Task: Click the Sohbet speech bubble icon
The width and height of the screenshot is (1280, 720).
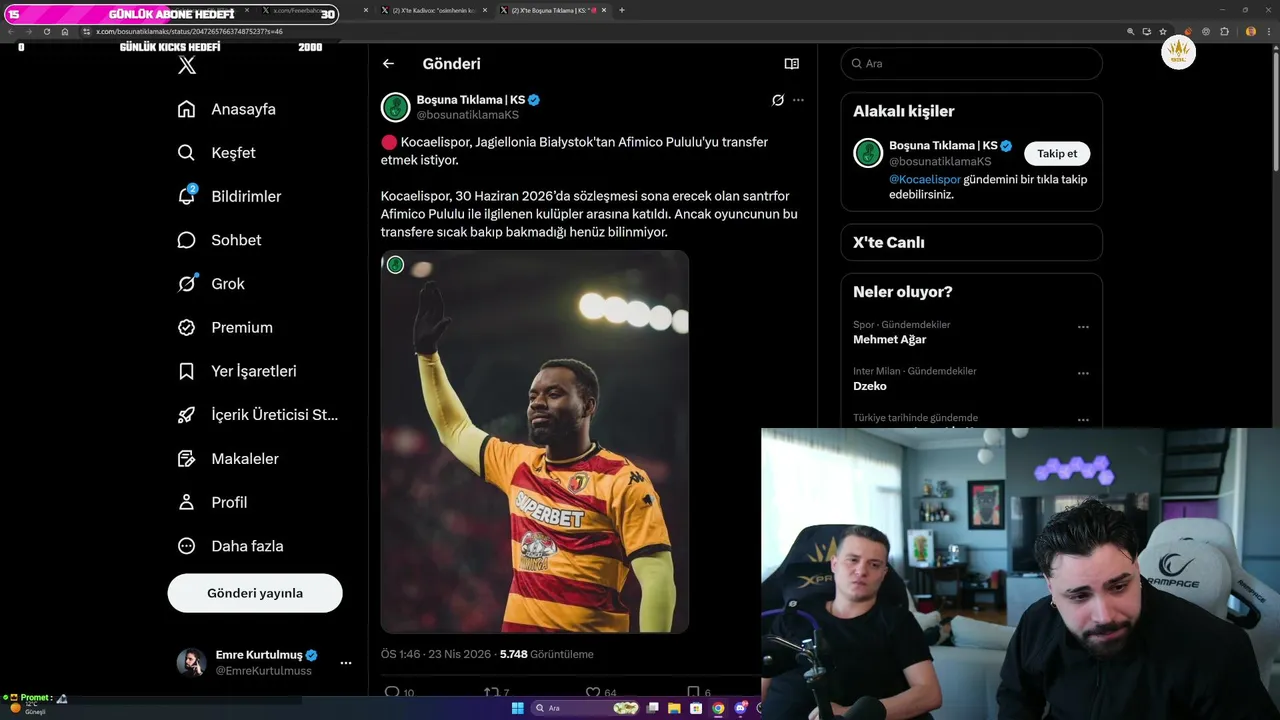Action: pyautogui.click(x=186, y=240)
